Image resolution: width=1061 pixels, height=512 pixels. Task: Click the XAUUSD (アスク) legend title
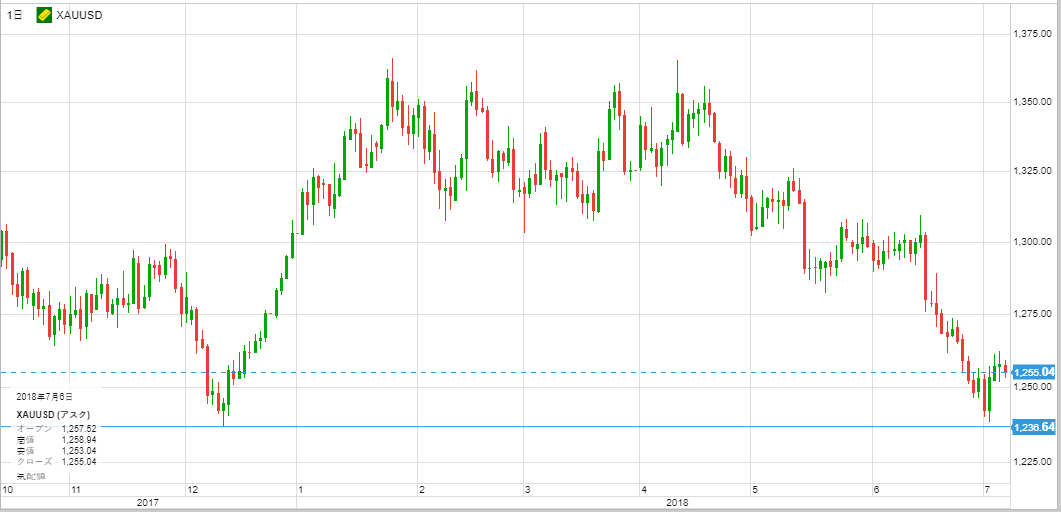pyautogui.click(x=54, y=414)
